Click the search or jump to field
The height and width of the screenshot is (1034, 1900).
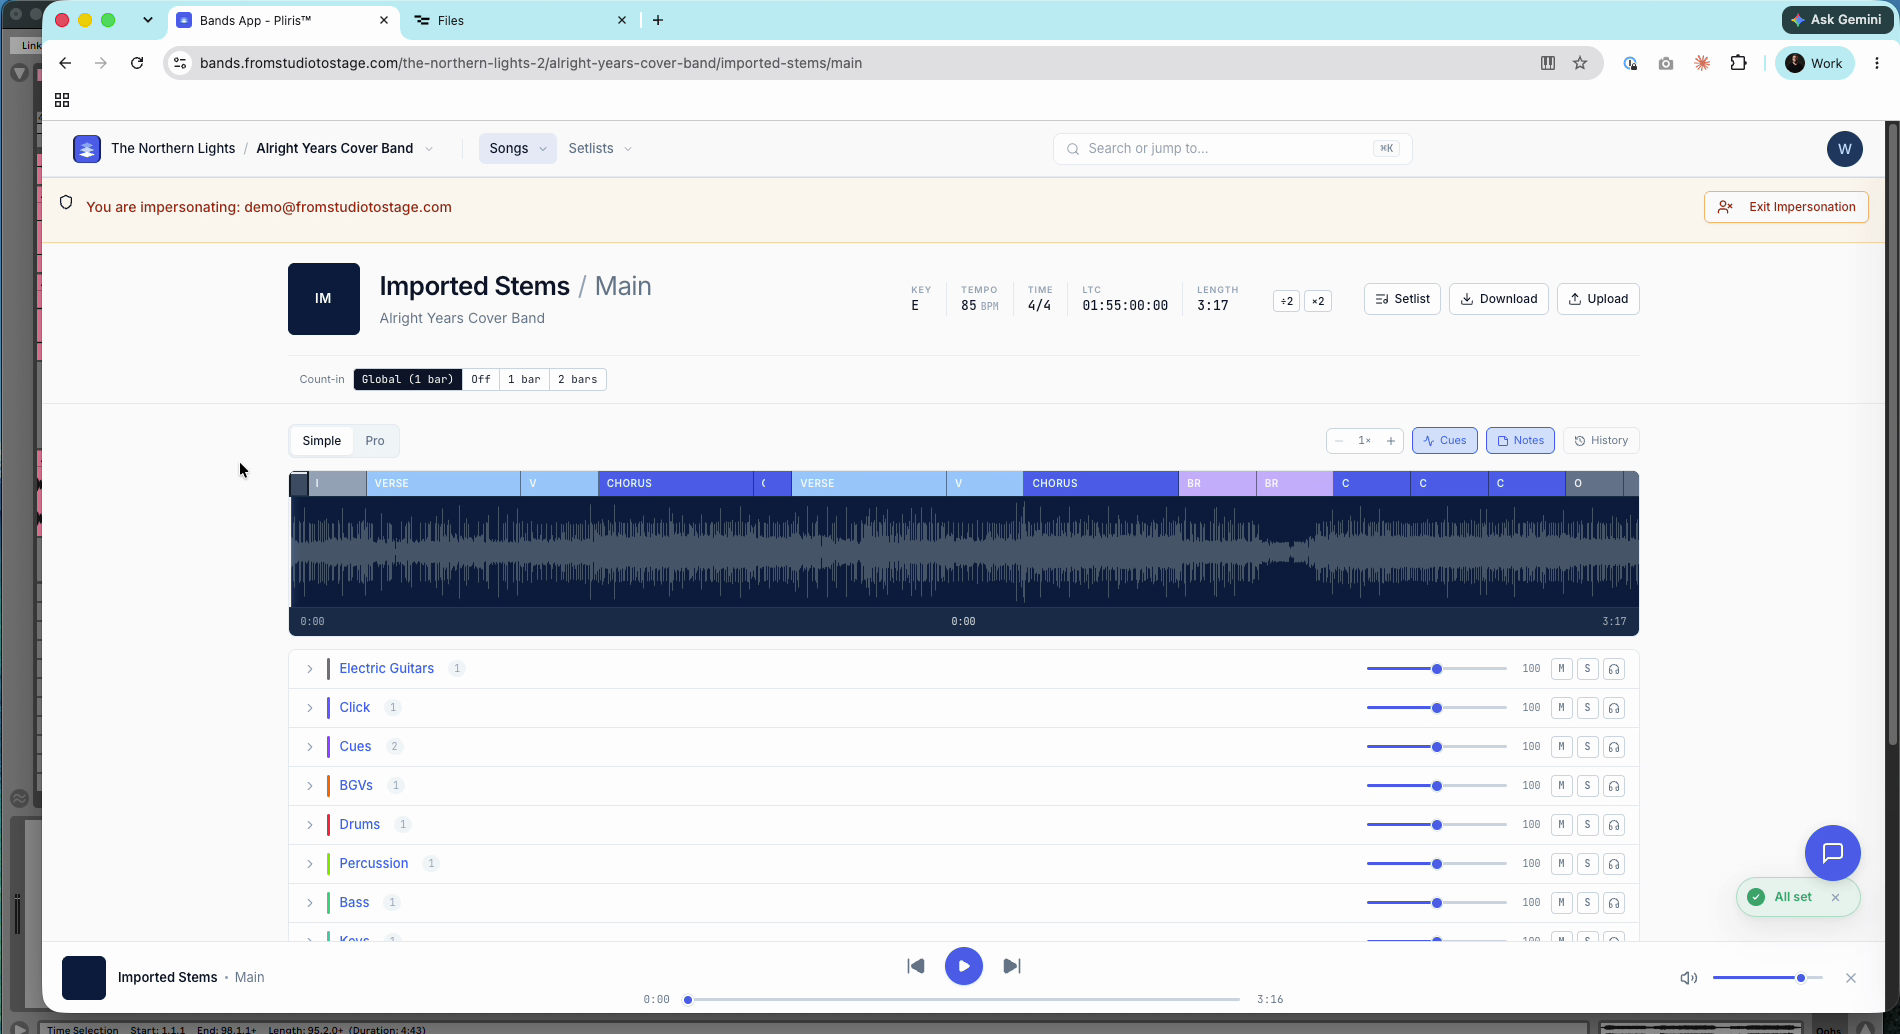(1232, 149)
